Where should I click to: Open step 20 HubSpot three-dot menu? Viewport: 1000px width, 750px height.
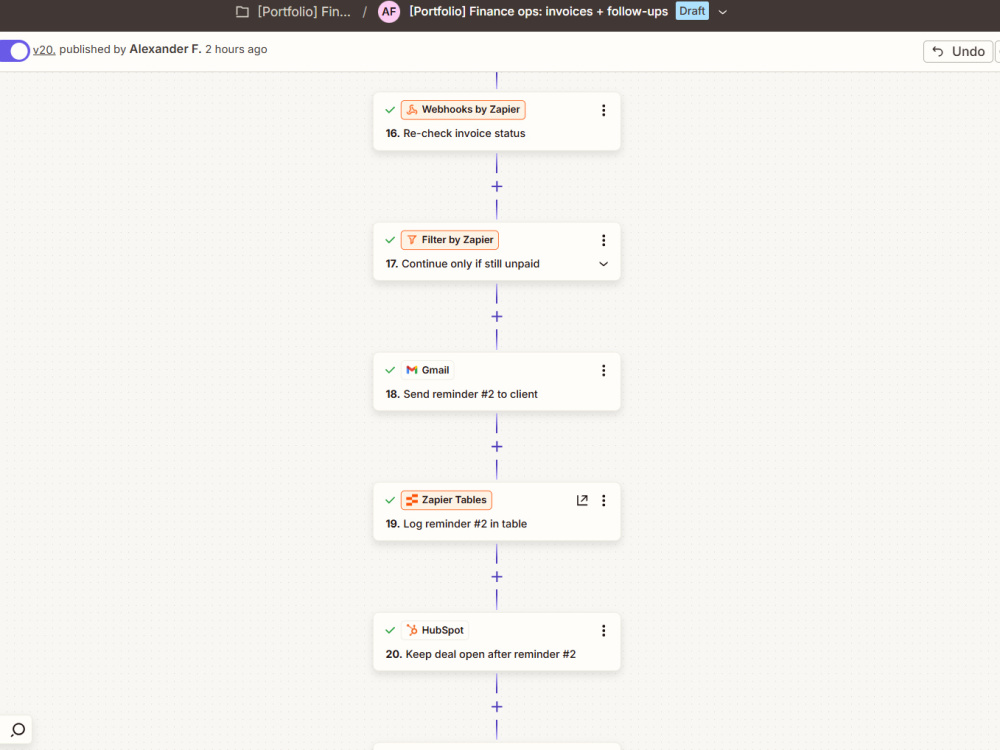(x=603, y=631)
